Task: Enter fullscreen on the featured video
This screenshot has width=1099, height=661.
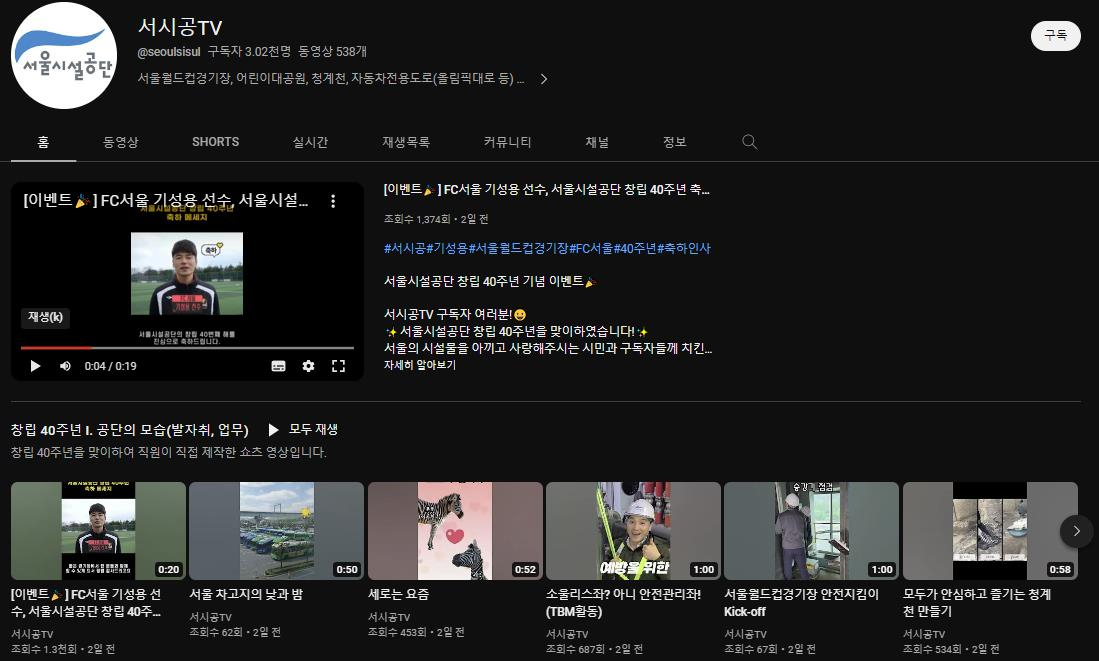Action: tap(339, 366)
